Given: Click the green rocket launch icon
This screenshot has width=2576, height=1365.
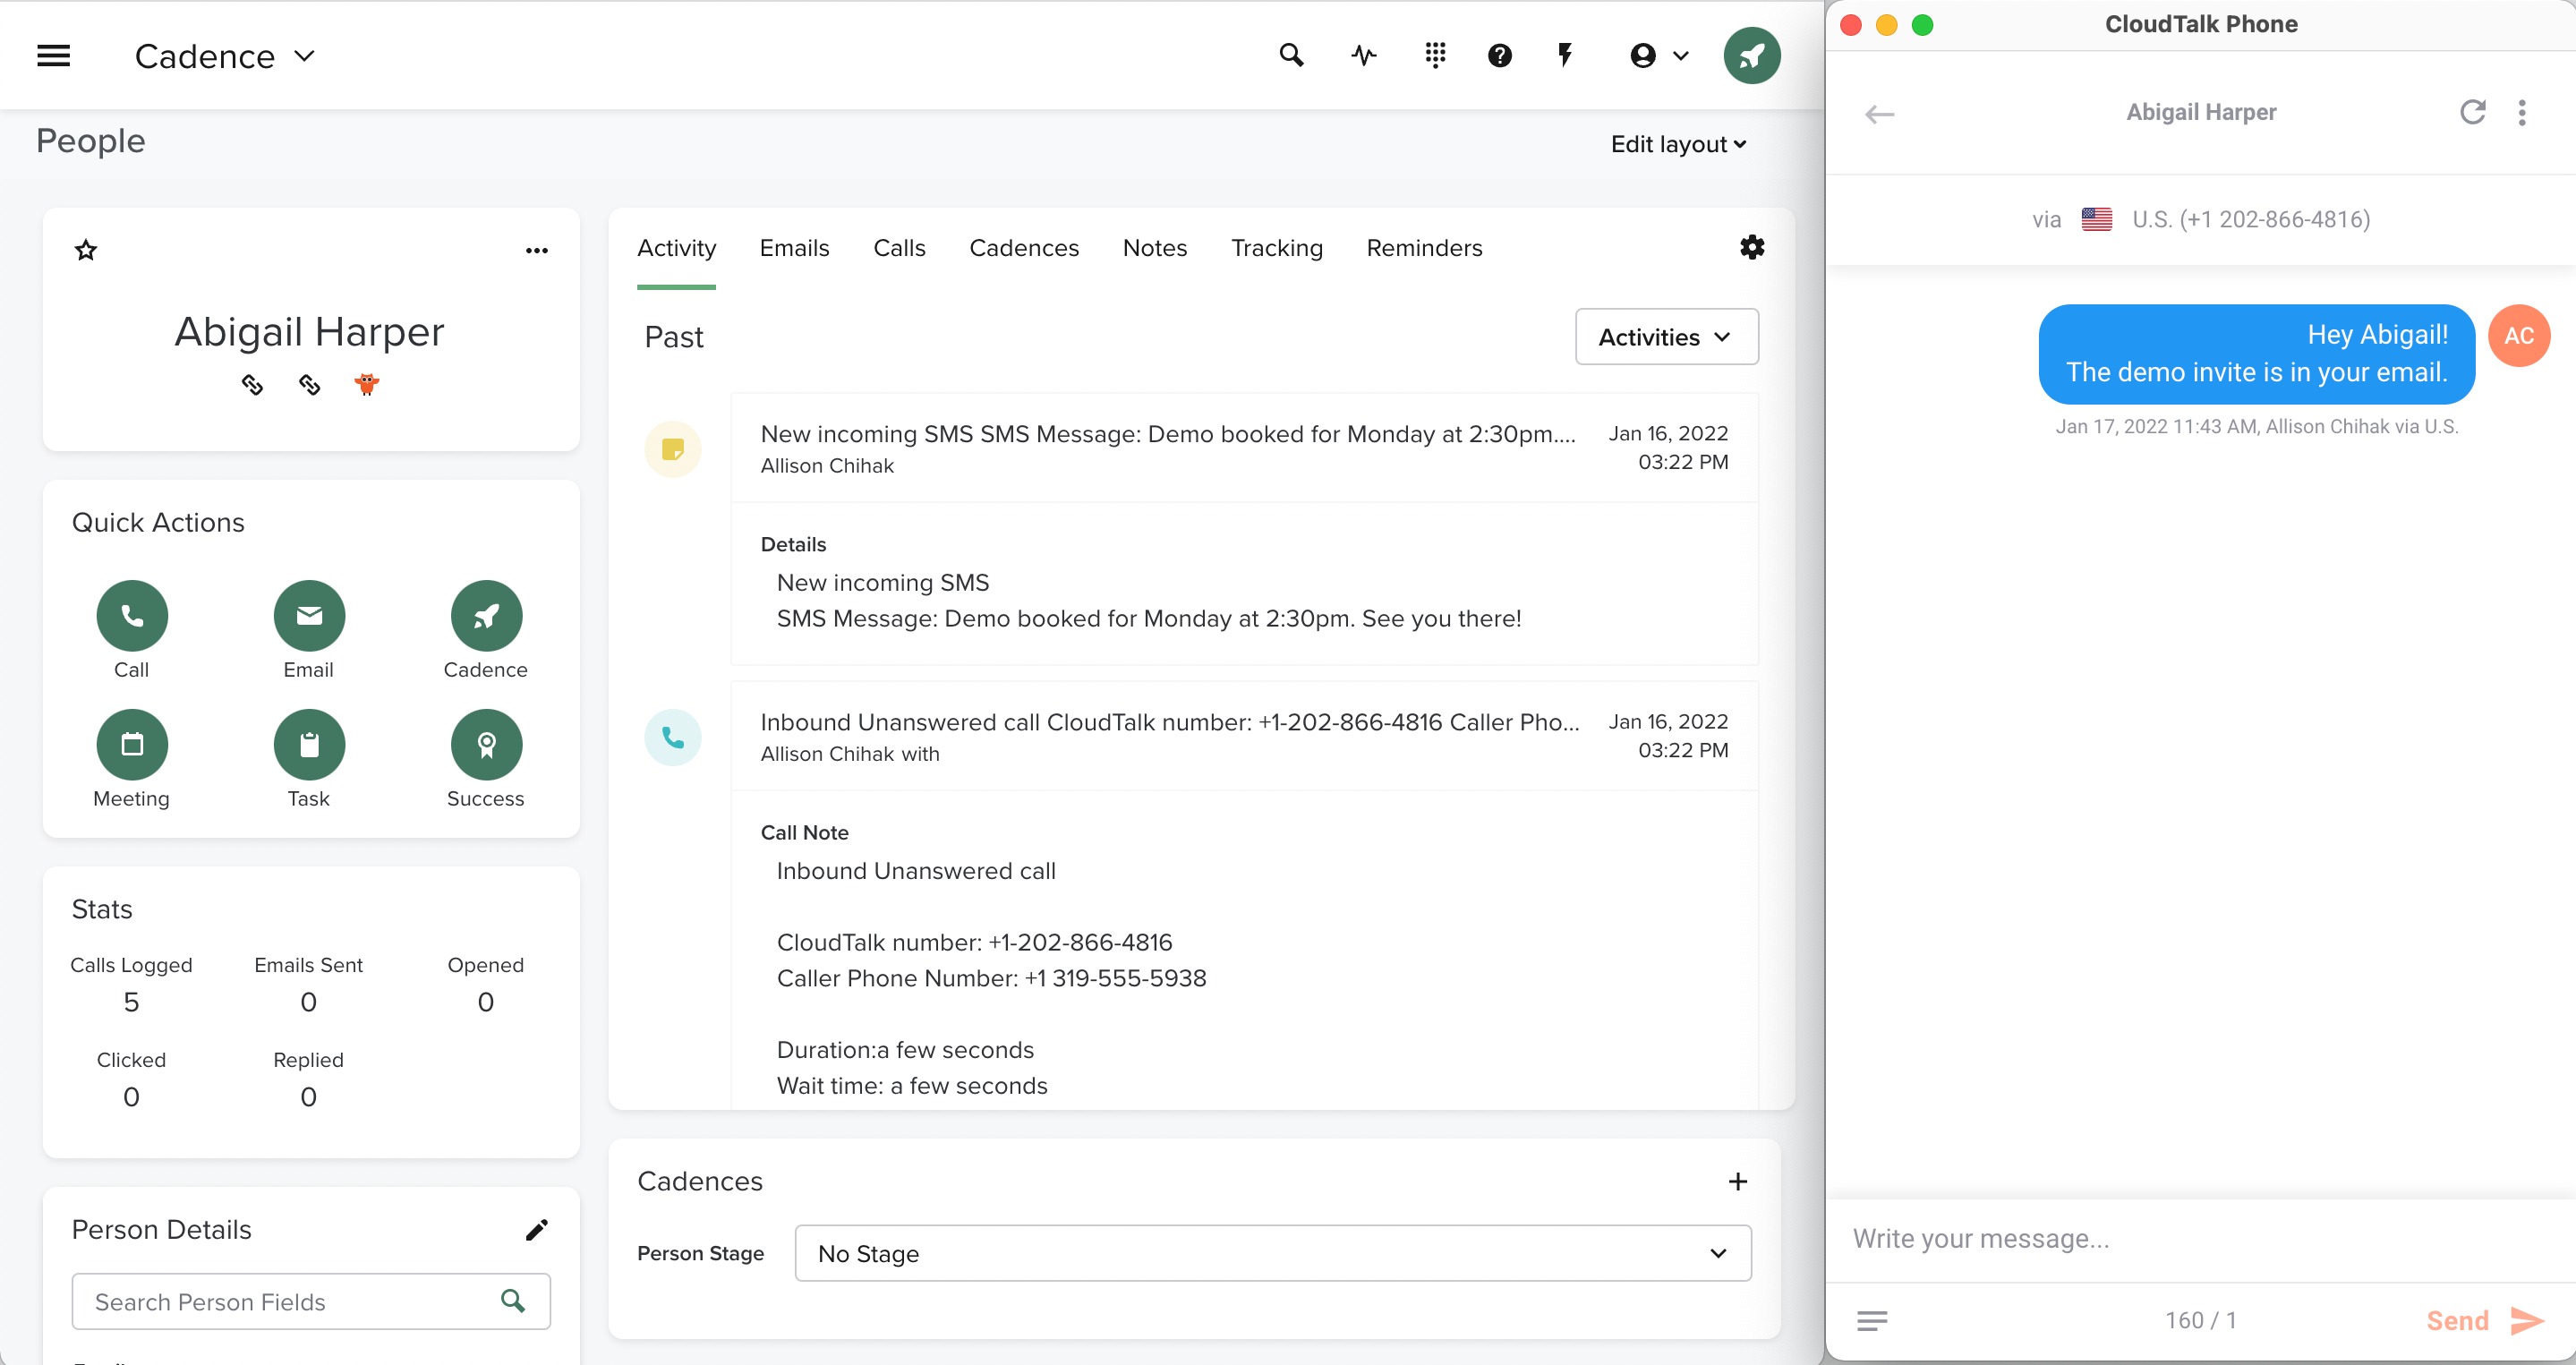Looking at the screenshot, I should (1751, 56).
